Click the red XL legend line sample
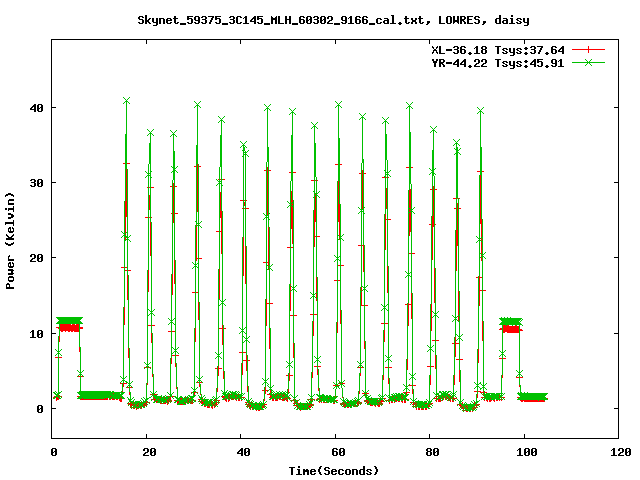The width and height of the screenshot is (640, 480). click(588, 50)
